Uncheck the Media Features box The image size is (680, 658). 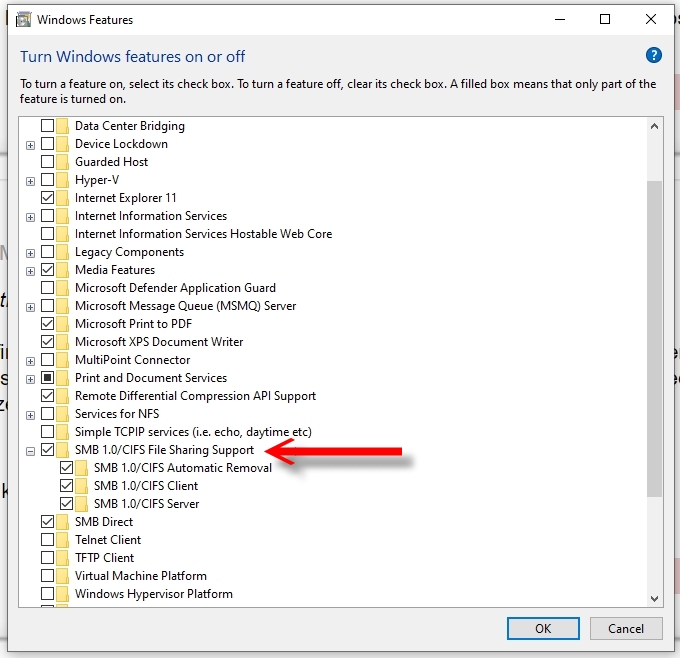pos(47,270)
